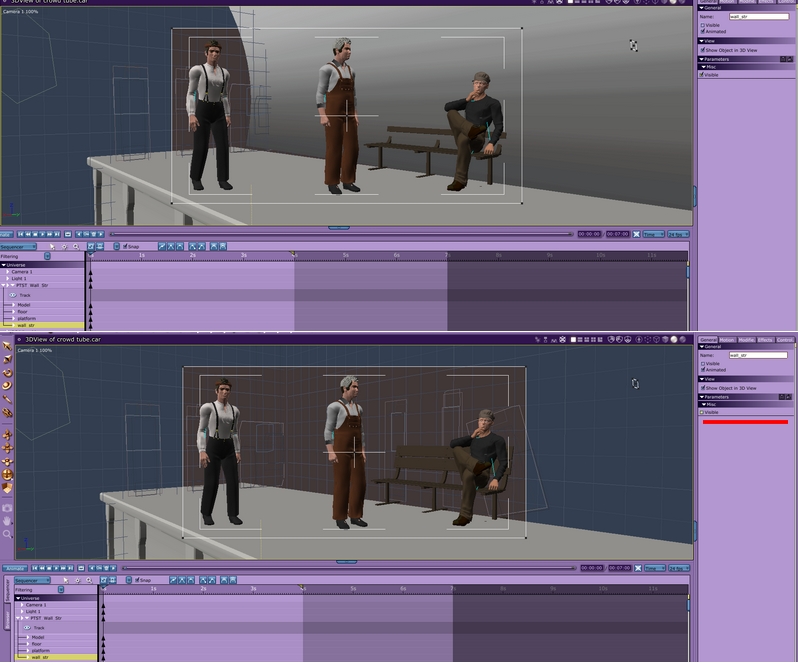Jump to end in upper window playback controls

(x=57, y=234)
